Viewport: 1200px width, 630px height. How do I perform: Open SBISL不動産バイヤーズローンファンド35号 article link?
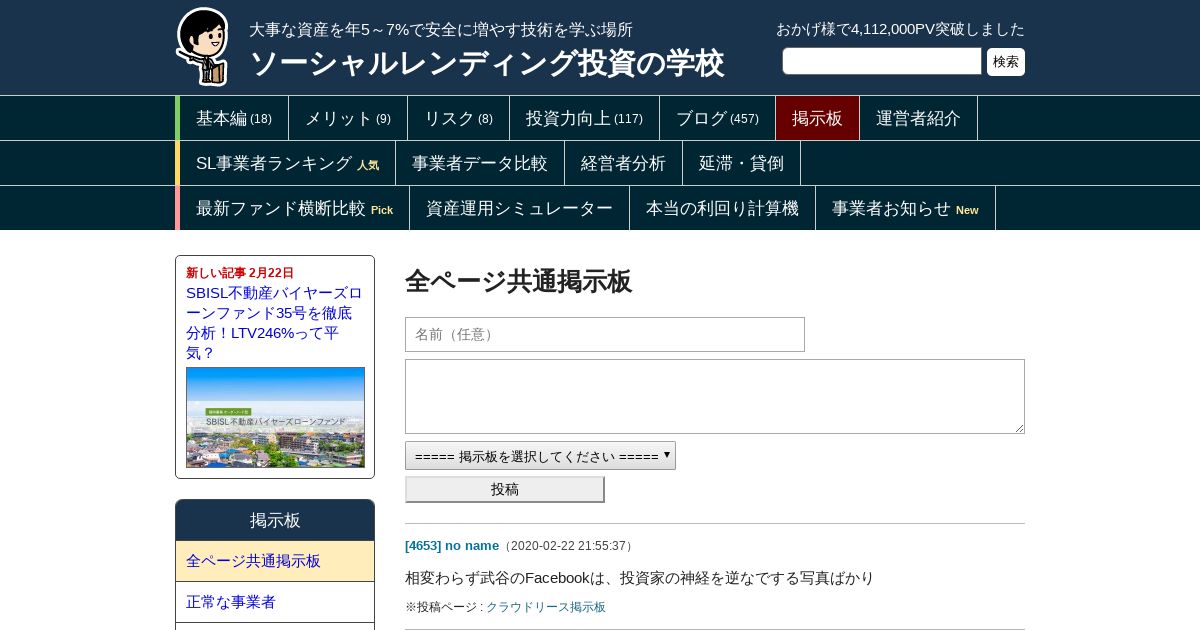[x=274, y=323]
